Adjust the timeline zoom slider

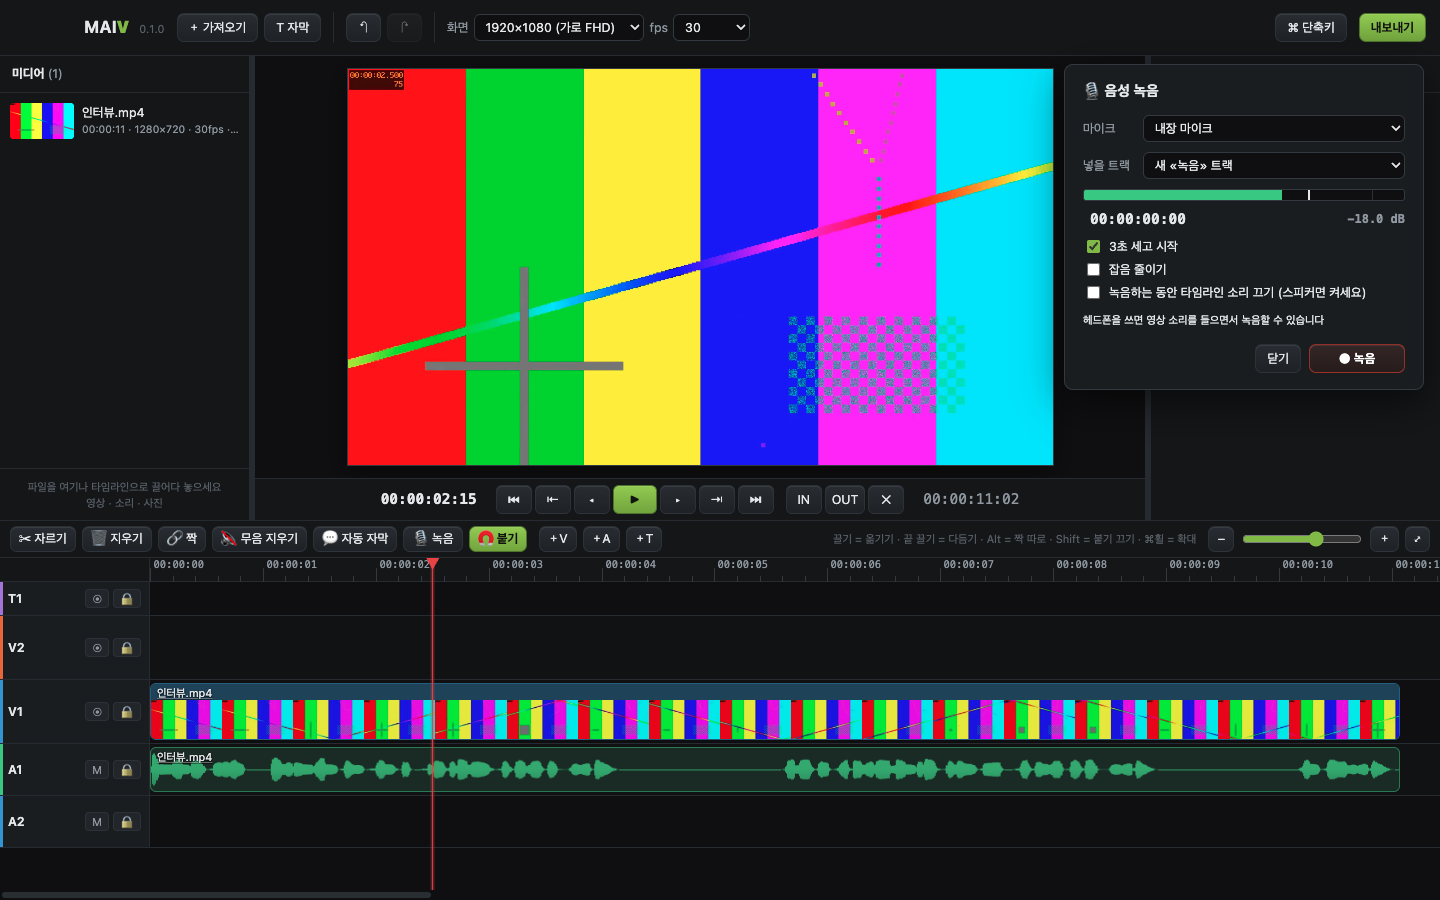point(1302,538)
